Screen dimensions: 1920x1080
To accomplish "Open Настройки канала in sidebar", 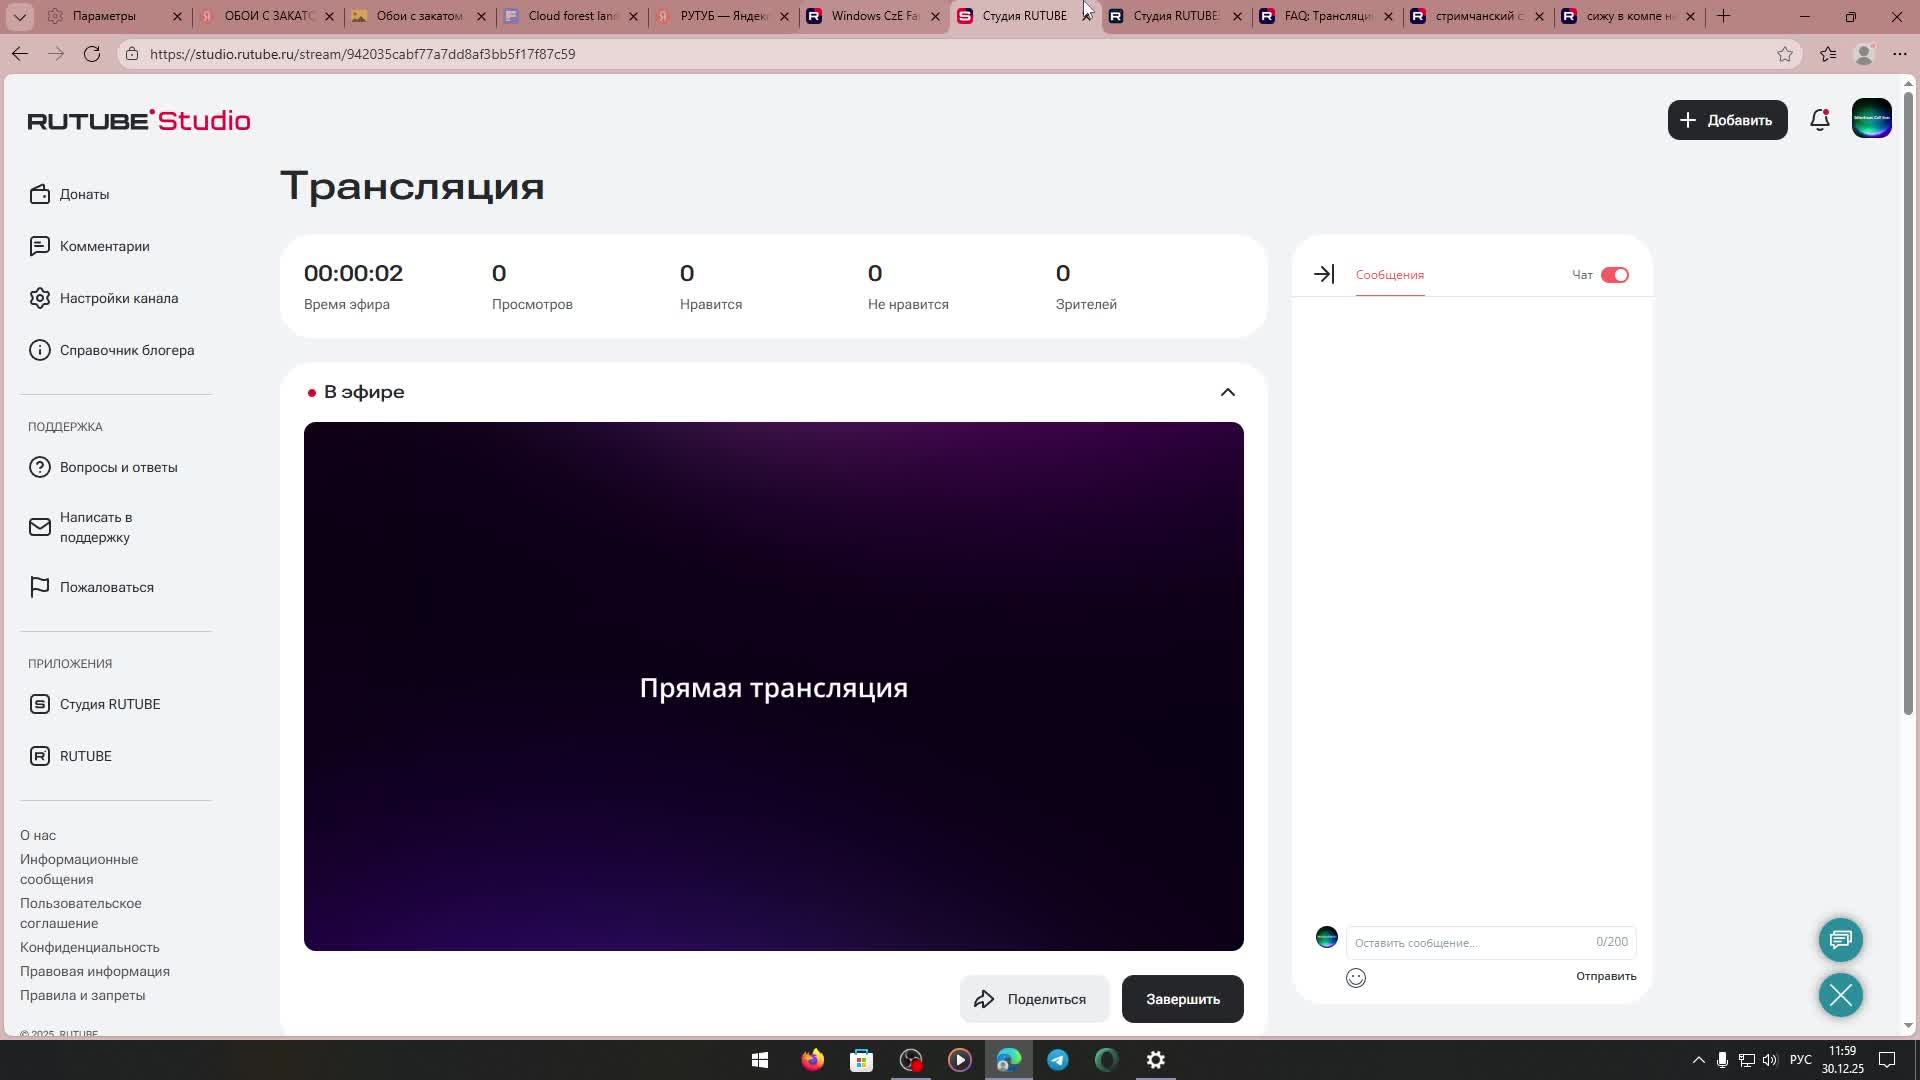I will [x=118, y=298].
